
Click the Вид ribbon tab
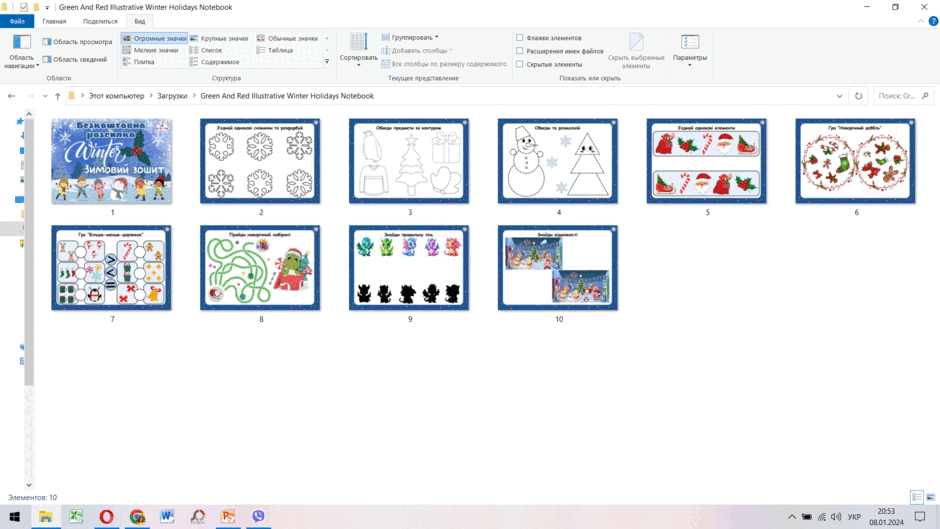point(140,21)
